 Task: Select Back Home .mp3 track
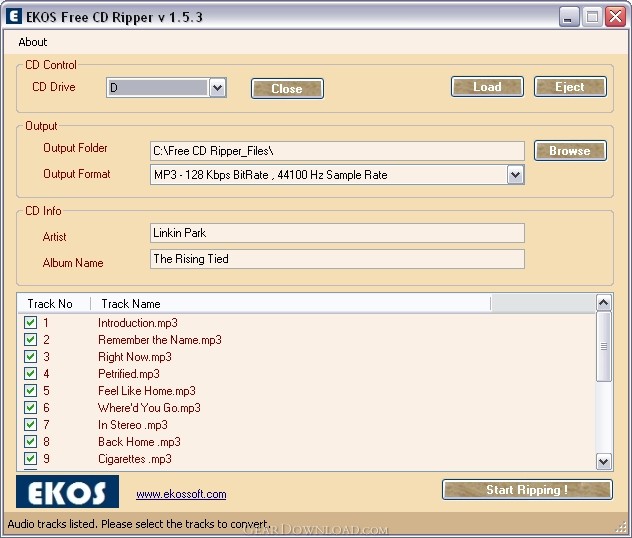pos(139,442)
